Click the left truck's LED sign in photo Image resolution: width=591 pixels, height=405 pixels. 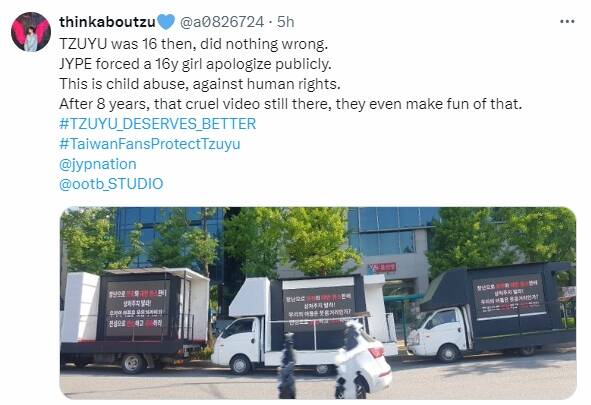pyautogui.click(x=138, y=308)
